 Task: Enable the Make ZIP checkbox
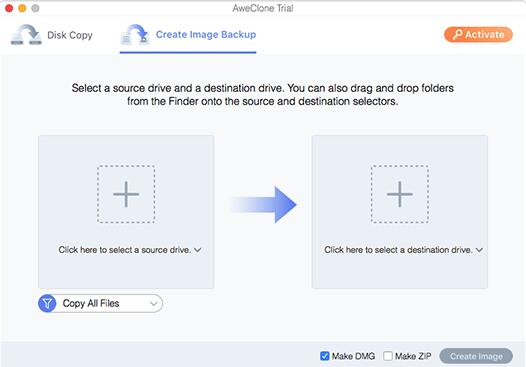388,356
